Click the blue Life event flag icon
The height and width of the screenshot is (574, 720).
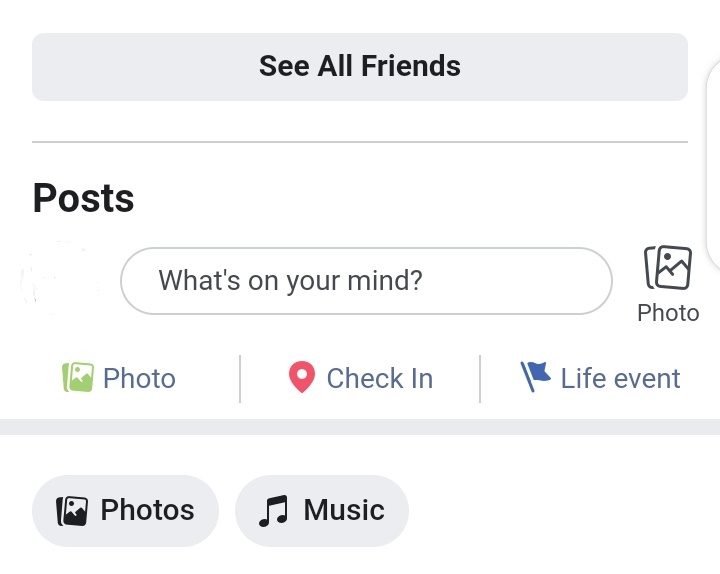(x=536, y=377)
